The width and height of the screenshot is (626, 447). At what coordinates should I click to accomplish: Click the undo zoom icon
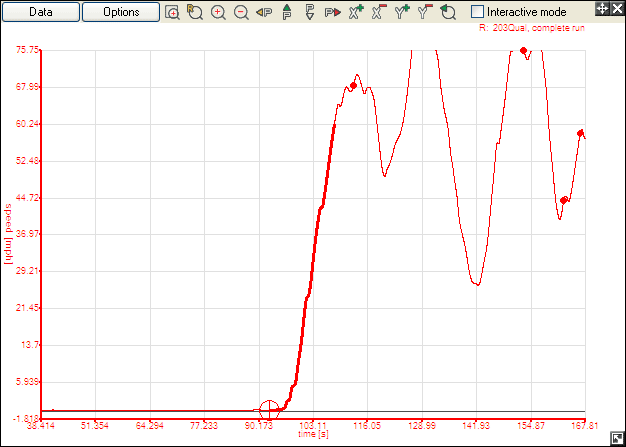448,12
